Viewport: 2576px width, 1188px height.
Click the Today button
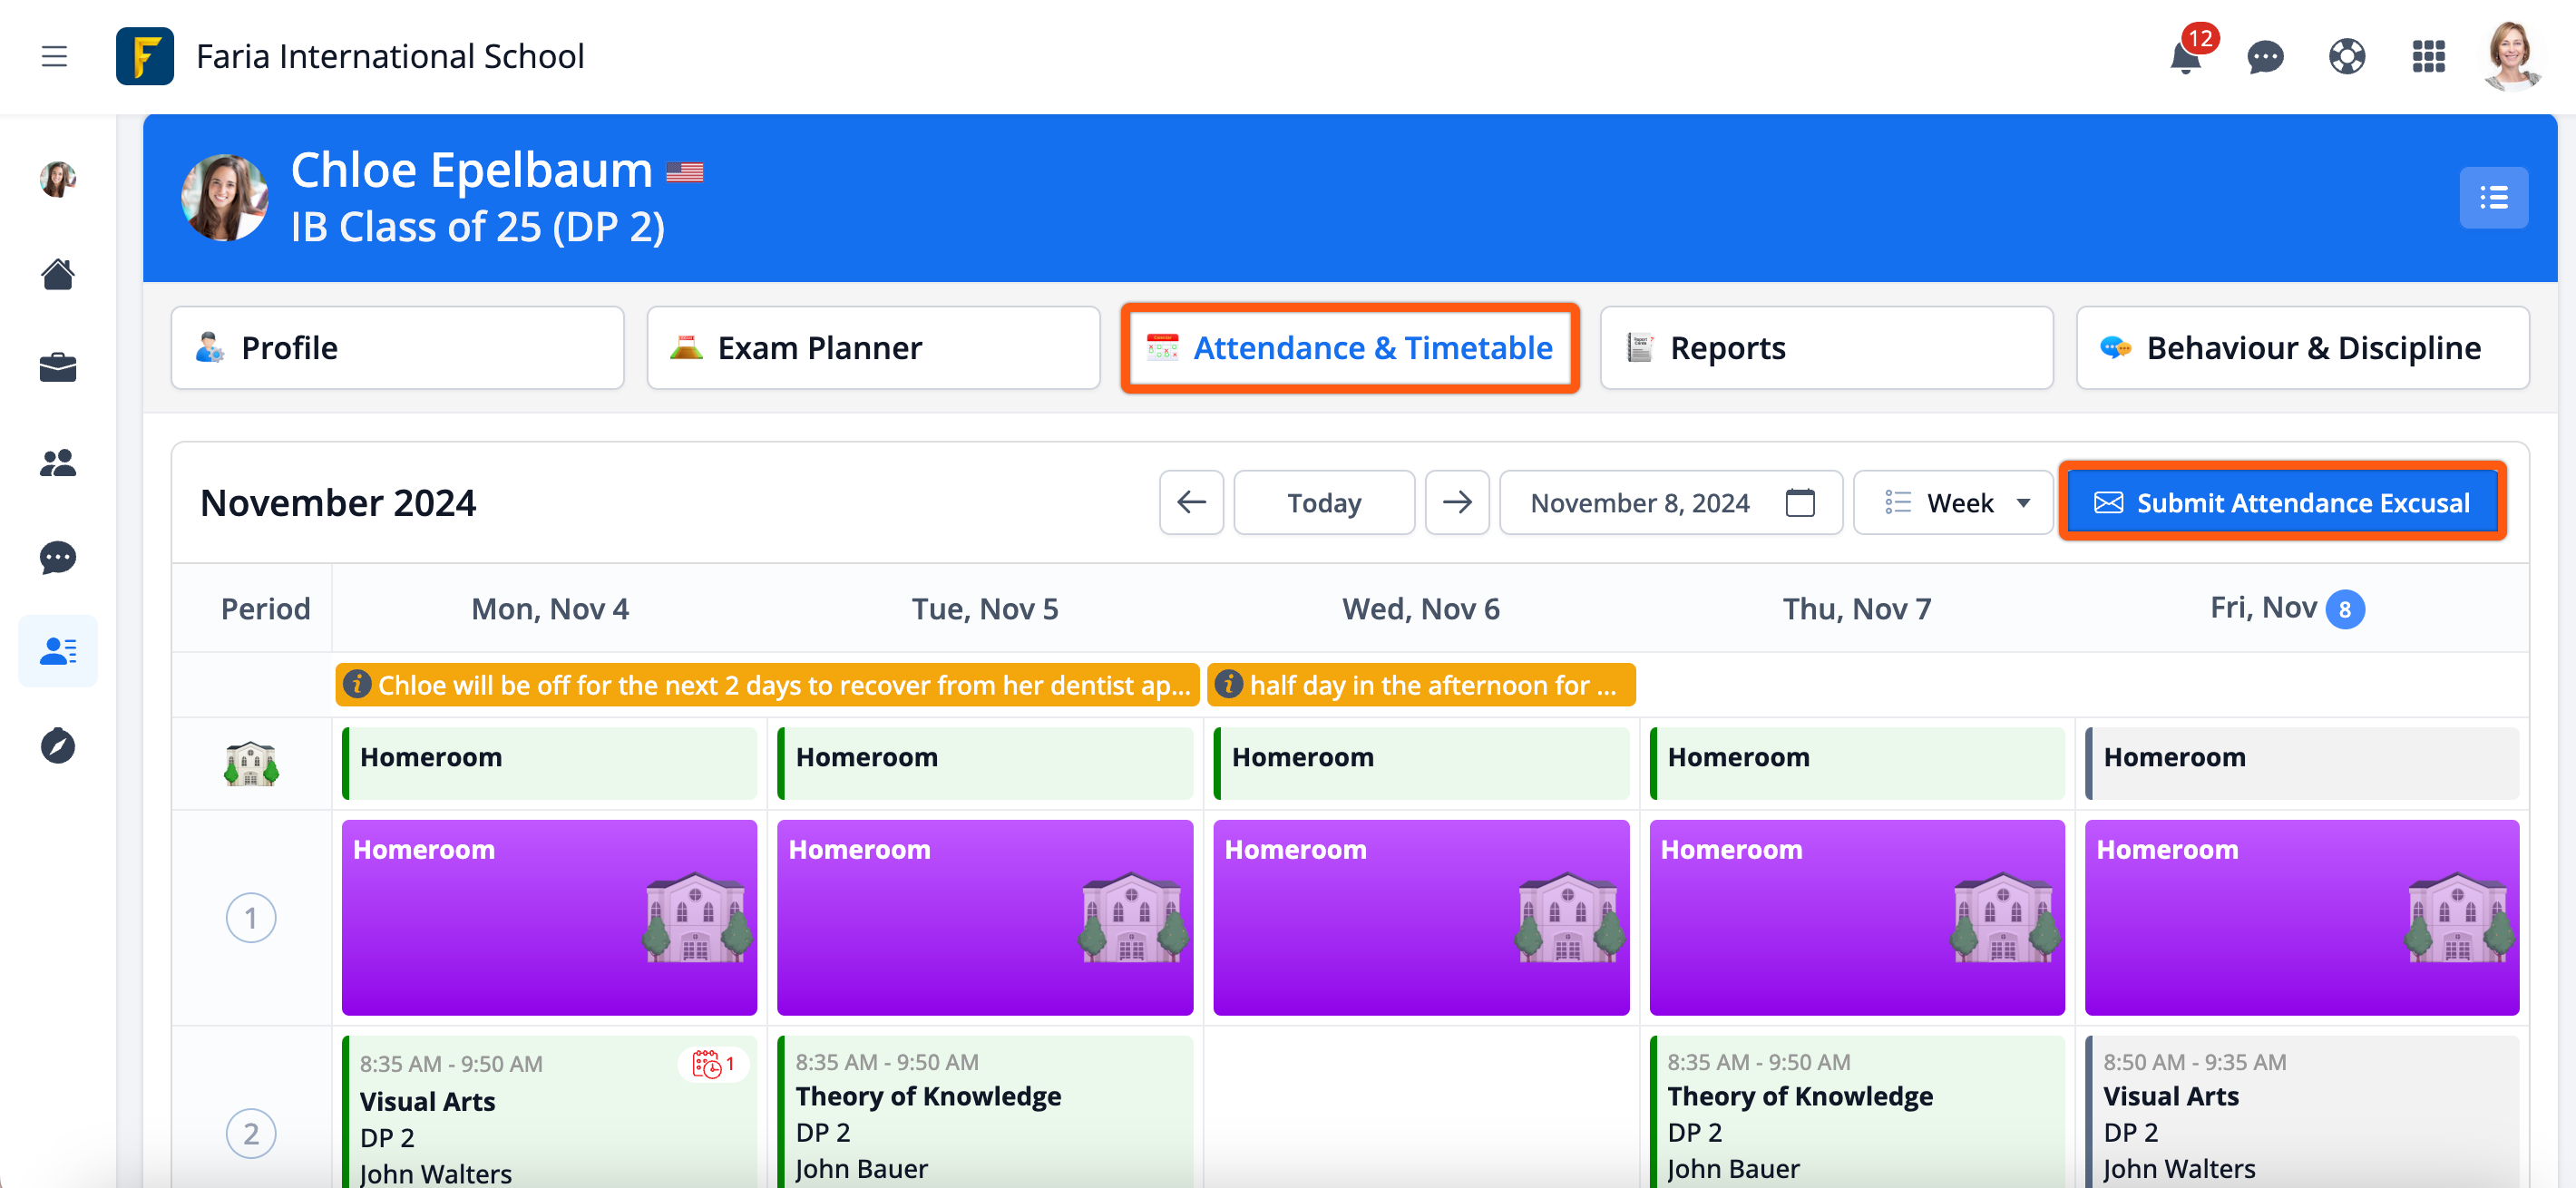pyautogui.click(x=1323, y=503)
